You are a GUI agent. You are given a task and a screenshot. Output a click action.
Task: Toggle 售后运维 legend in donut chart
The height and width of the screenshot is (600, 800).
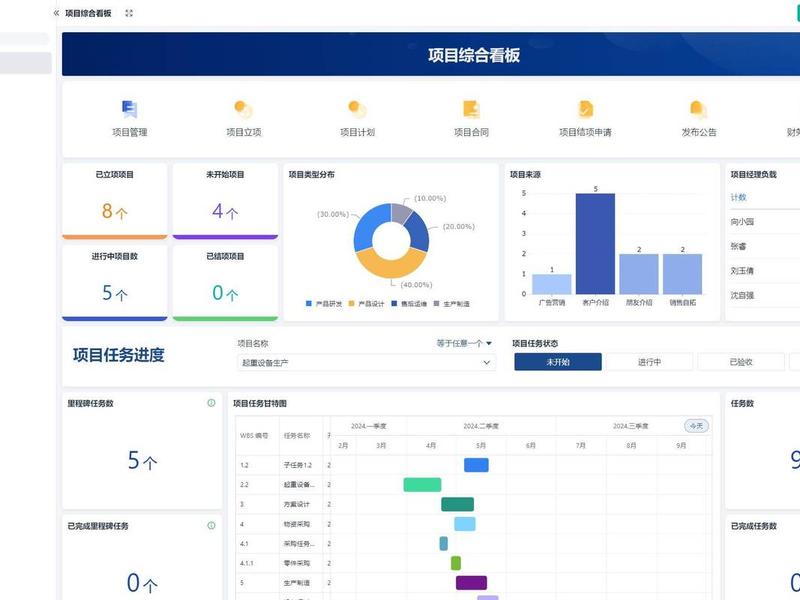tap(409, 304)
